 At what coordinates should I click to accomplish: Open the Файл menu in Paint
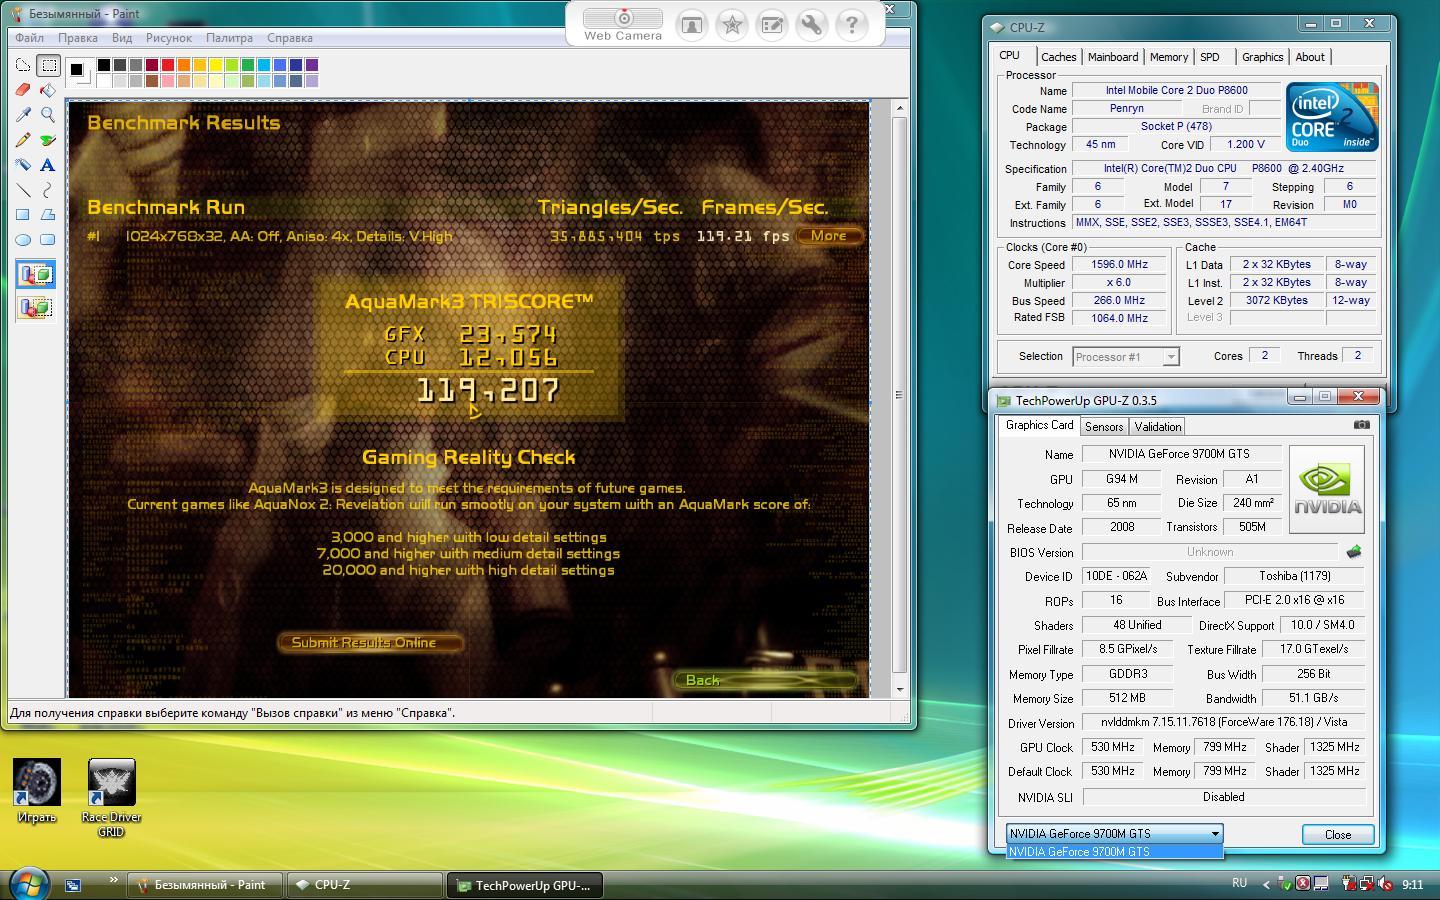click(29, 38)
